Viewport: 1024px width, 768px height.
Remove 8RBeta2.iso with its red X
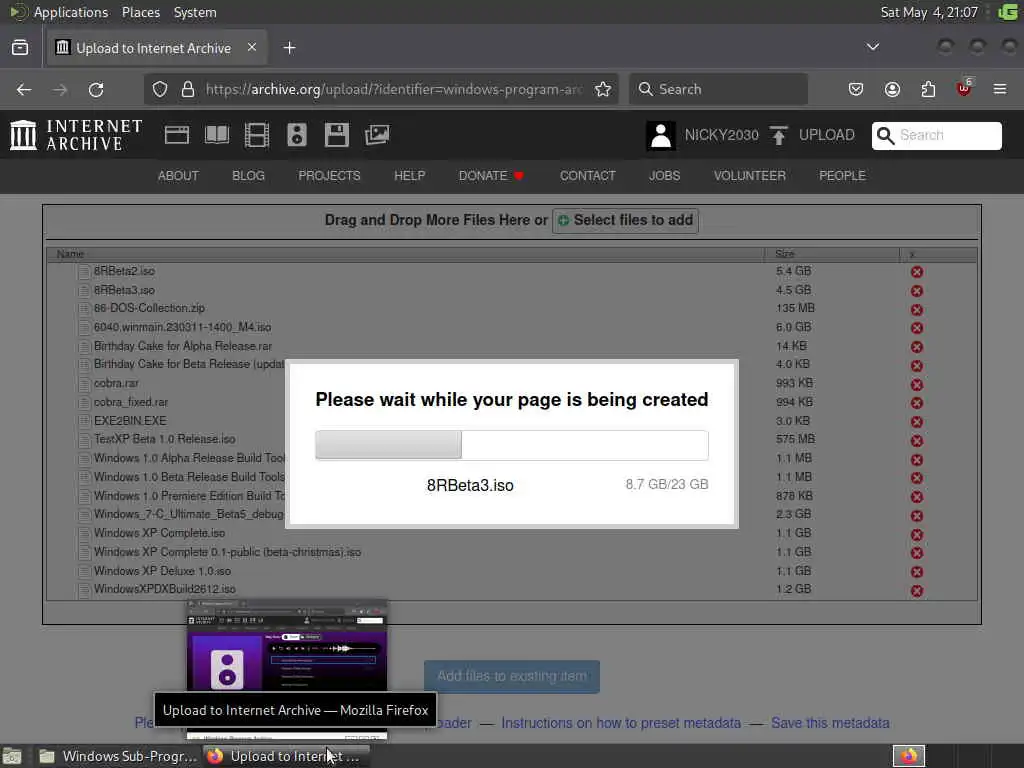pos(917,272)
